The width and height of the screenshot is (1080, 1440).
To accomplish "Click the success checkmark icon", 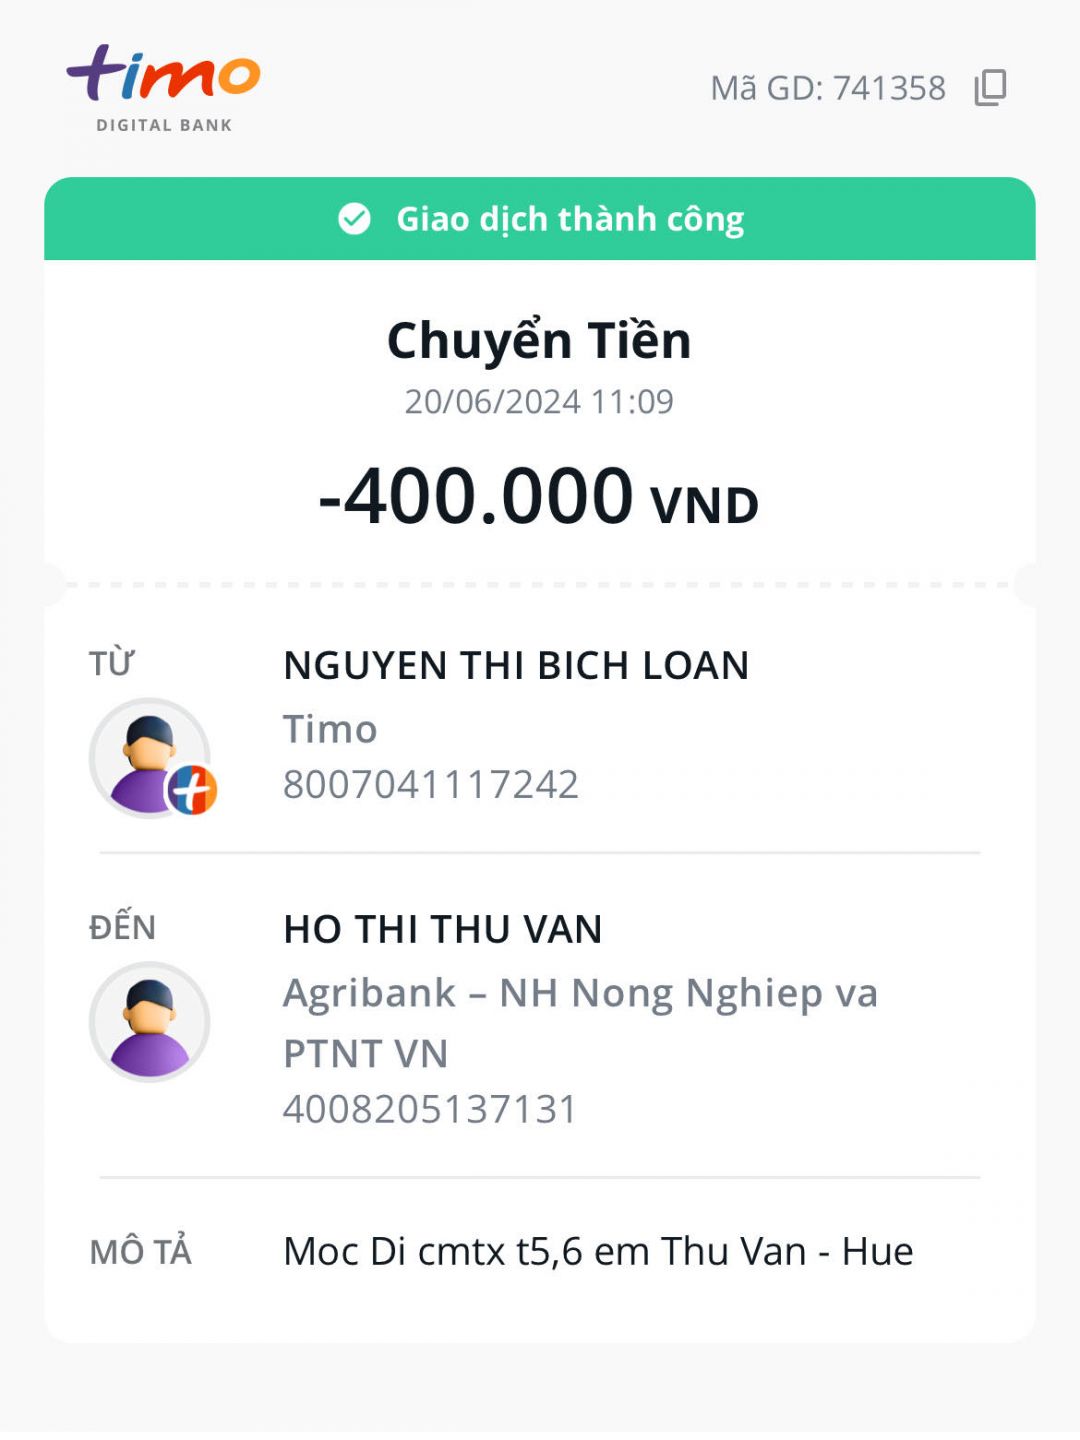I will 354,218.
